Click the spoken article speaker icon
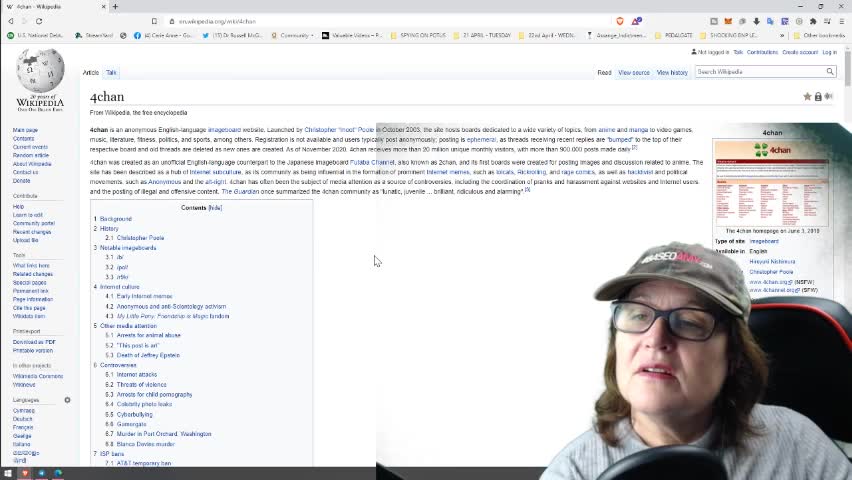The height and width of the screenshot is (480, 852). [828, 96]
